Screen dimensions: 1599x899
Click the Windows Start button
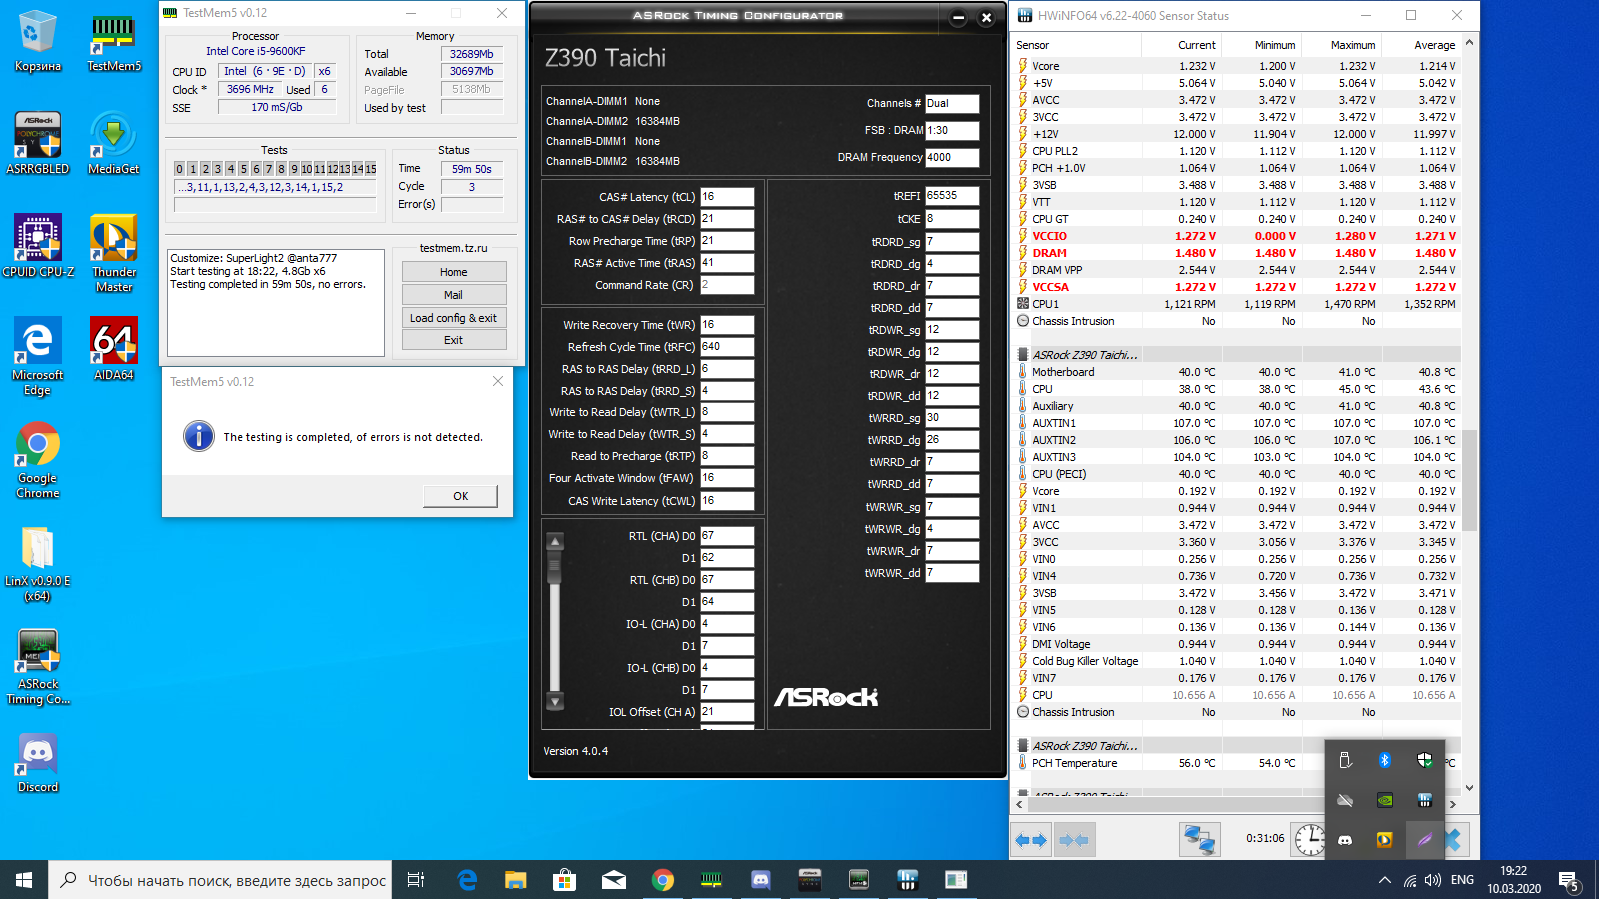[x=24, y=880]
